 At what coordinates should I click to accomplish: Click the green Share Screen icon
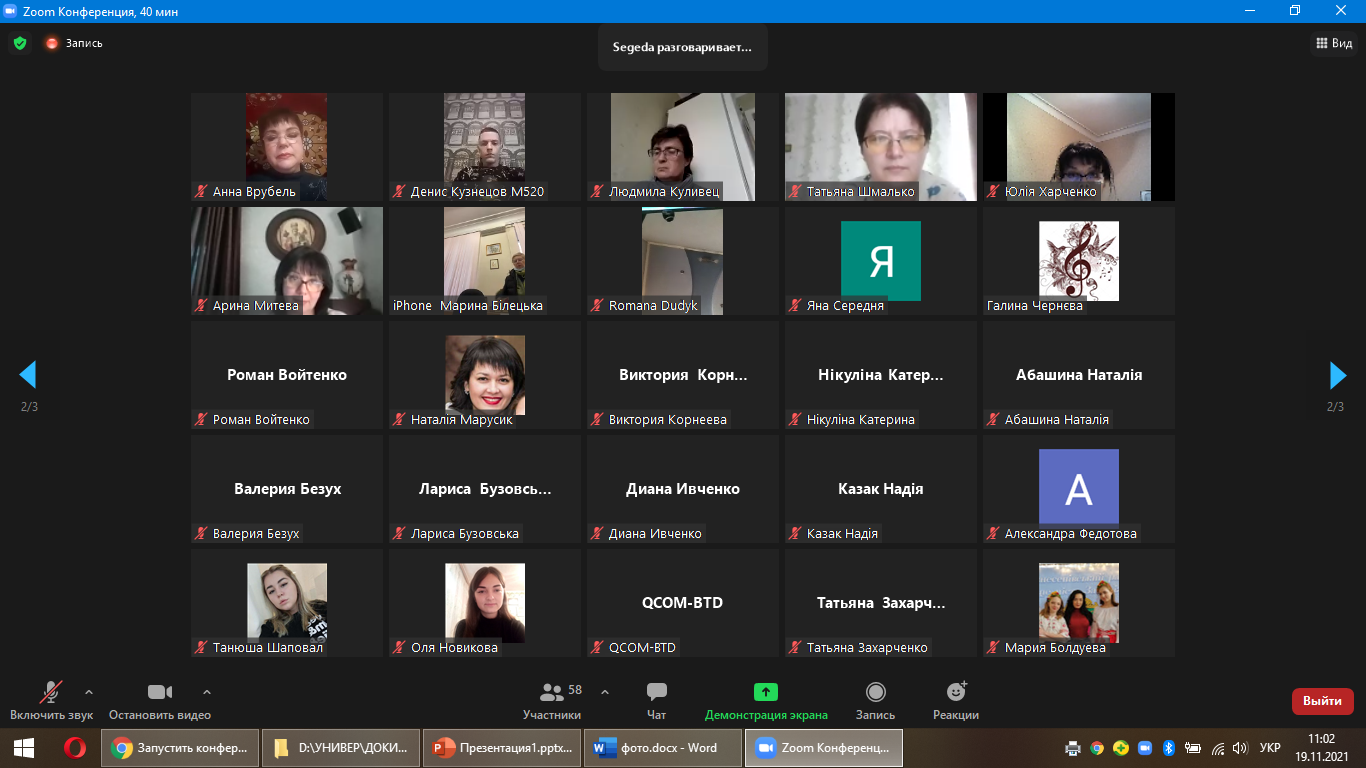[766, 692]
